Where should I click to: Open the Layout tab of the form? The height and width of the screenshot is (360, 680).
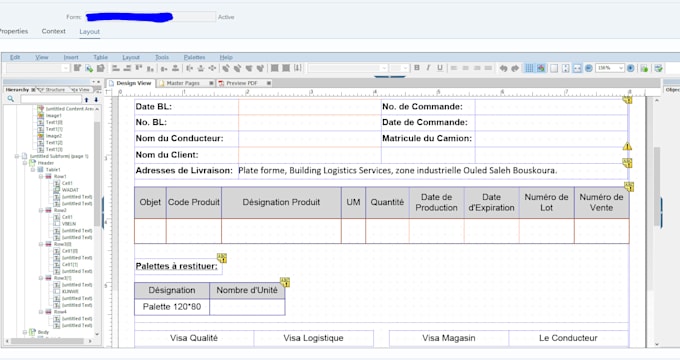[89, 32]
